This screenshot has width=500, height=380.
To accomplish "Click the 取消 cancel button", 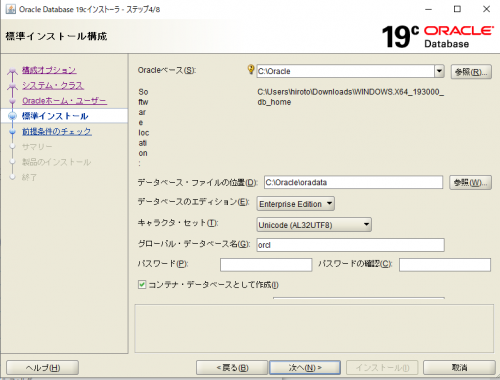I will pyautogui.click(x=459, y=368).
